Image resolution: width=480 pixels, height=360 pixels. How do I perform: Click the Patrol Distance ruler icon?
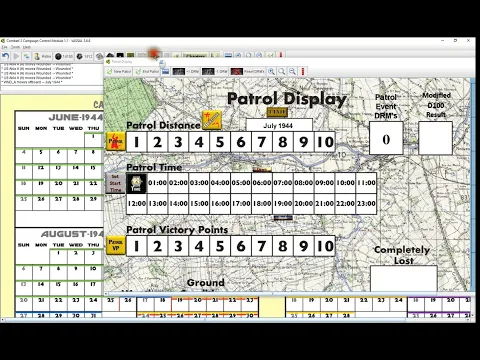click(212, 120)
